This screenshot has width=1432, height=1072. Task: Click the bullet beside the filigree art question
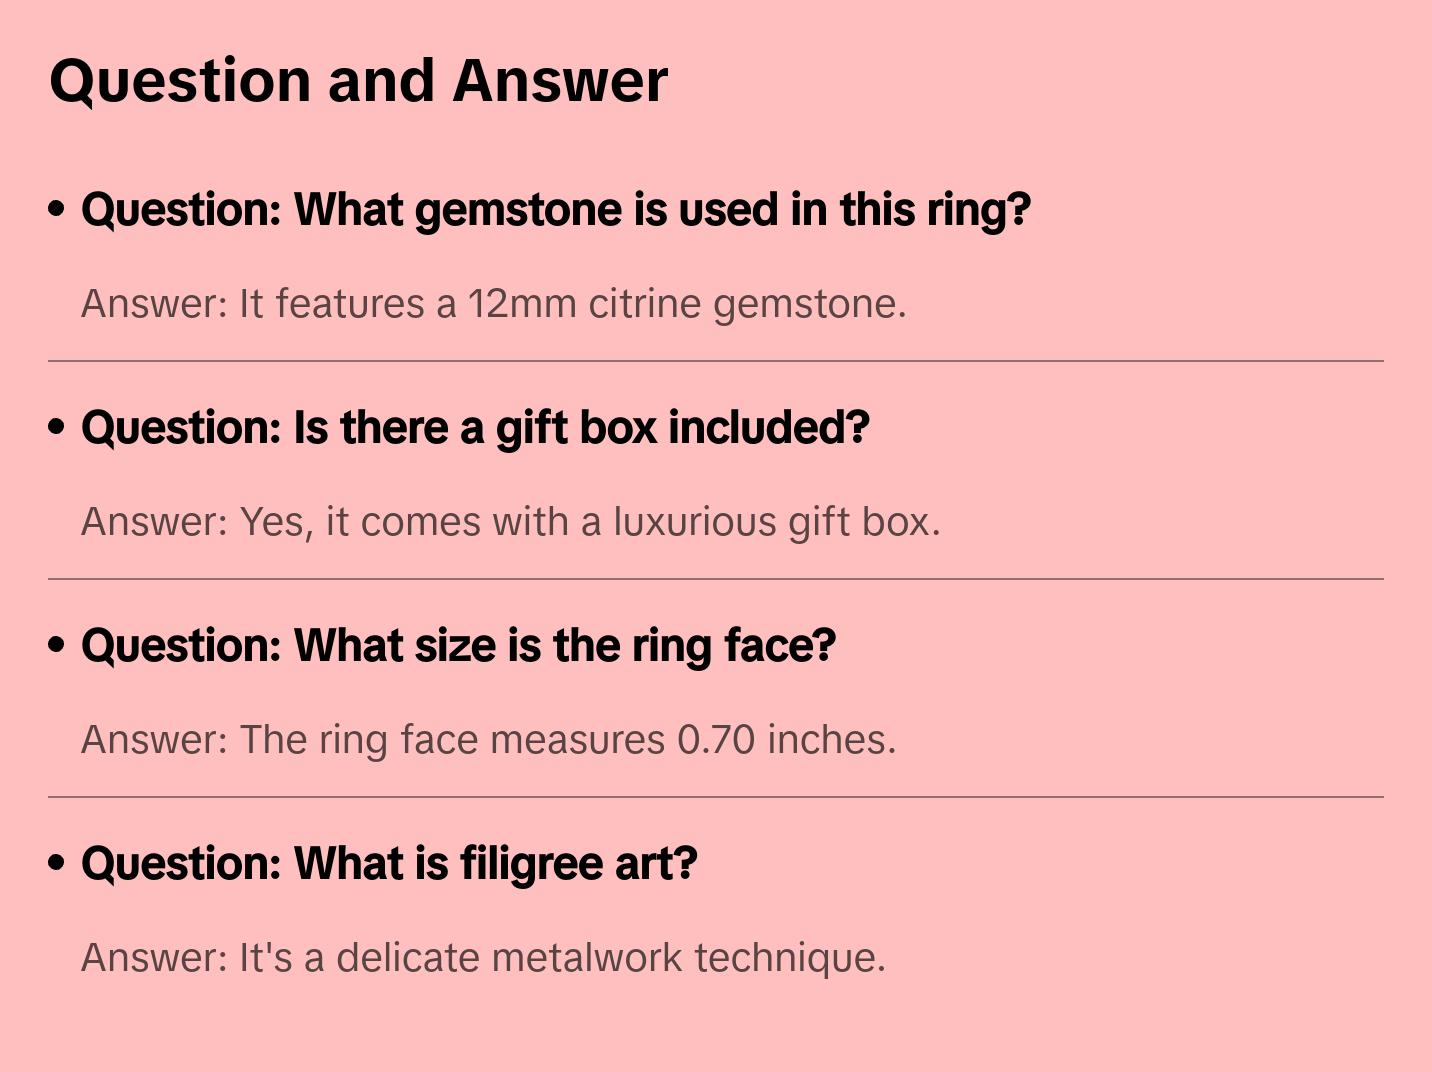[x=57, y=864]
